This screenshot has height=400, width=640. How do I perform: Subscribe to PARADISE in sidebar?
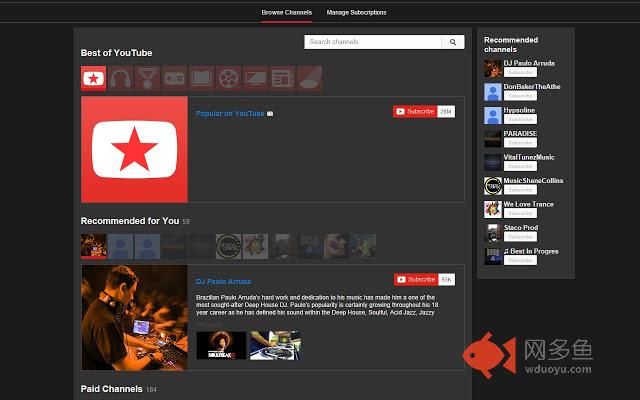520,143
